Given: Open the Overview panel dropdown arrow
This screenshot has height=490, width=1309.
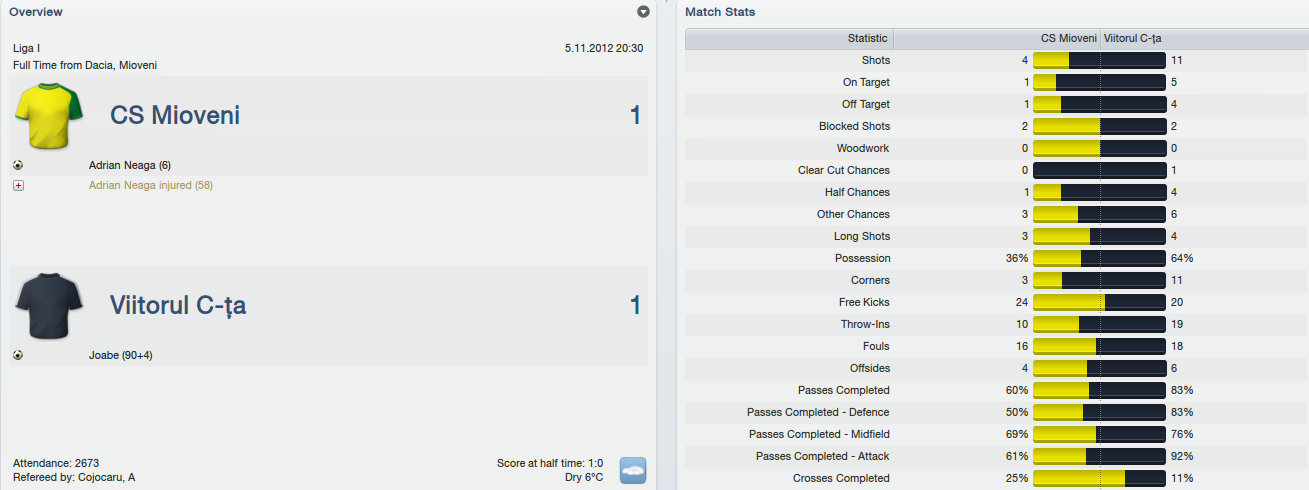Looking at the screenshot, I should tap(643, 12).
